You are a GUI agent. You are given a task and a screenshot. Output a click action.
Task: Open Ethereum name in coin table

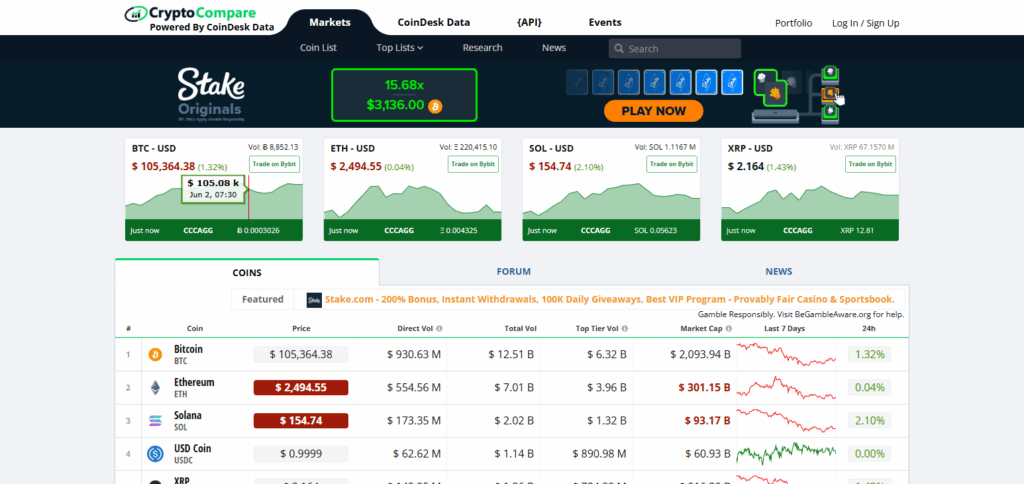194,383
